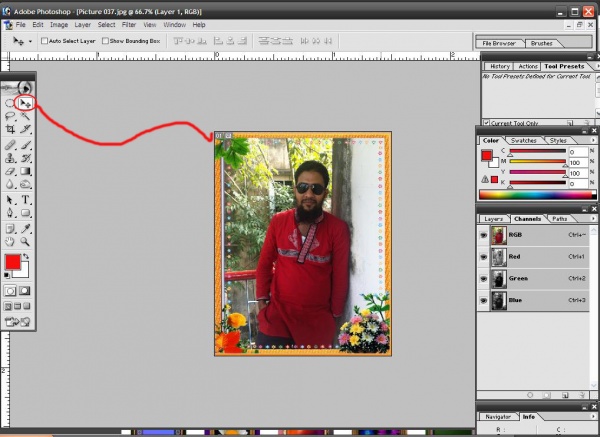
Task: Swap foreground and background colors
Action: [x=26, y=256]
